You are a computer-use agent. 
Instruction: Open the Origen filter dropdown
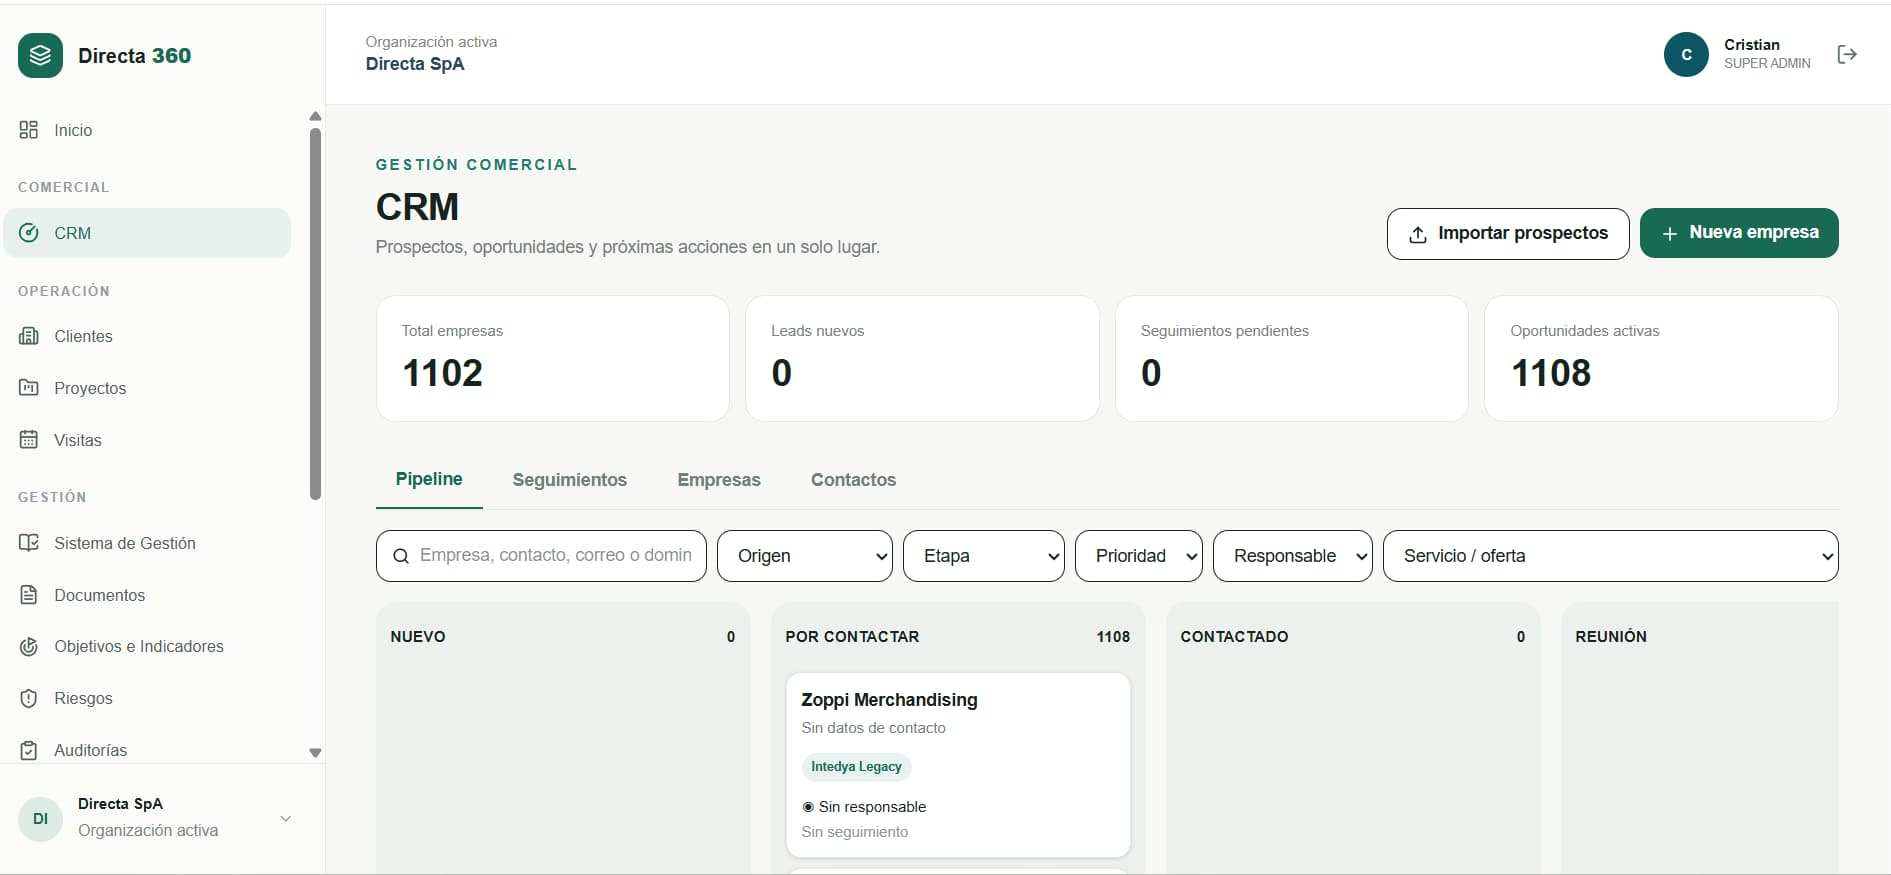[x=805, y=556]
